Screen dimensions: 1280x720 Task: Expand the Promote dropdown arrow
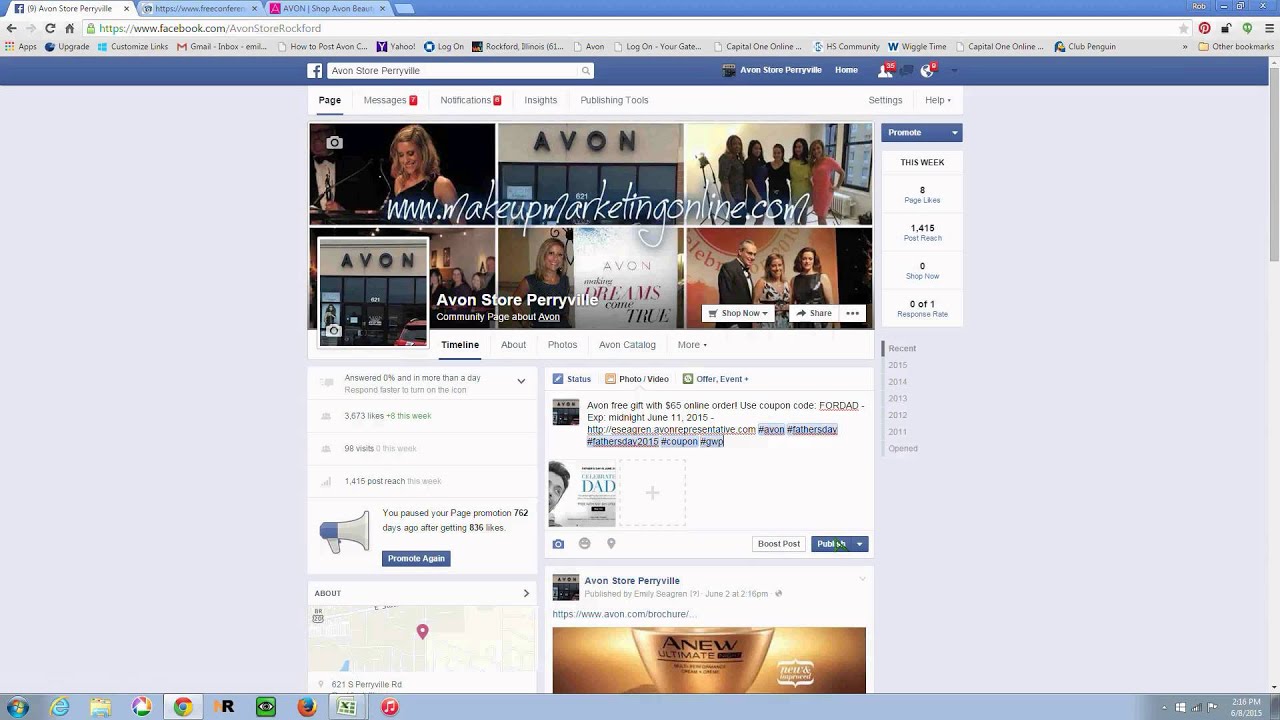point(954,132)
